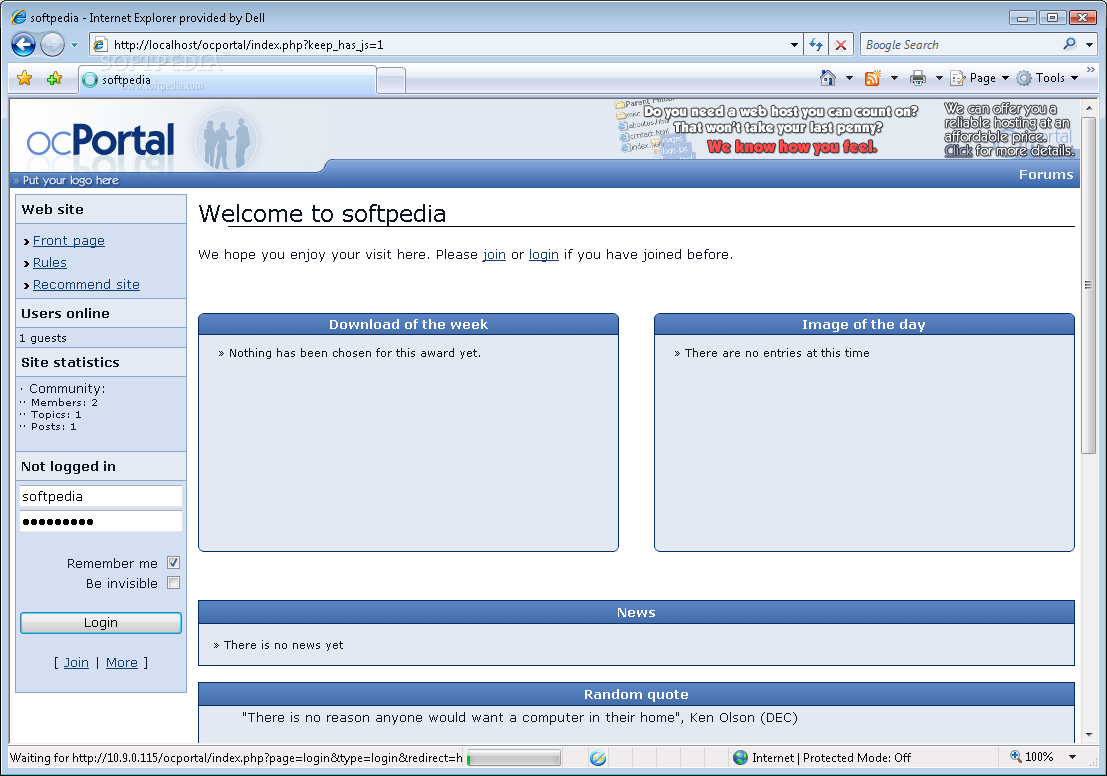
Task: Uncheck the Remember me checkbox
Action: point(174,563)
